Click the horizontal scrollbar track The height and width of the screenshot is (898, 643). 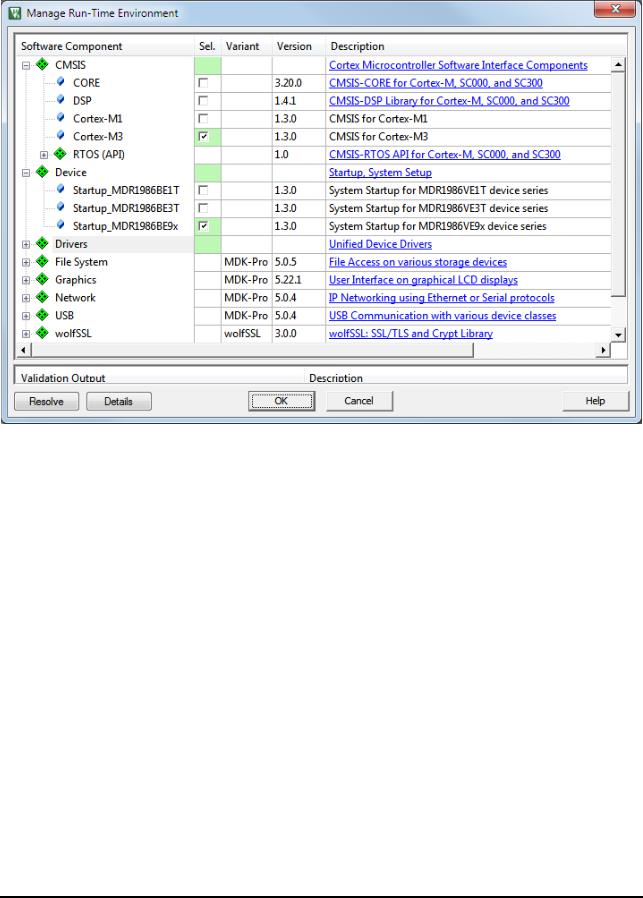coord(537,350)
